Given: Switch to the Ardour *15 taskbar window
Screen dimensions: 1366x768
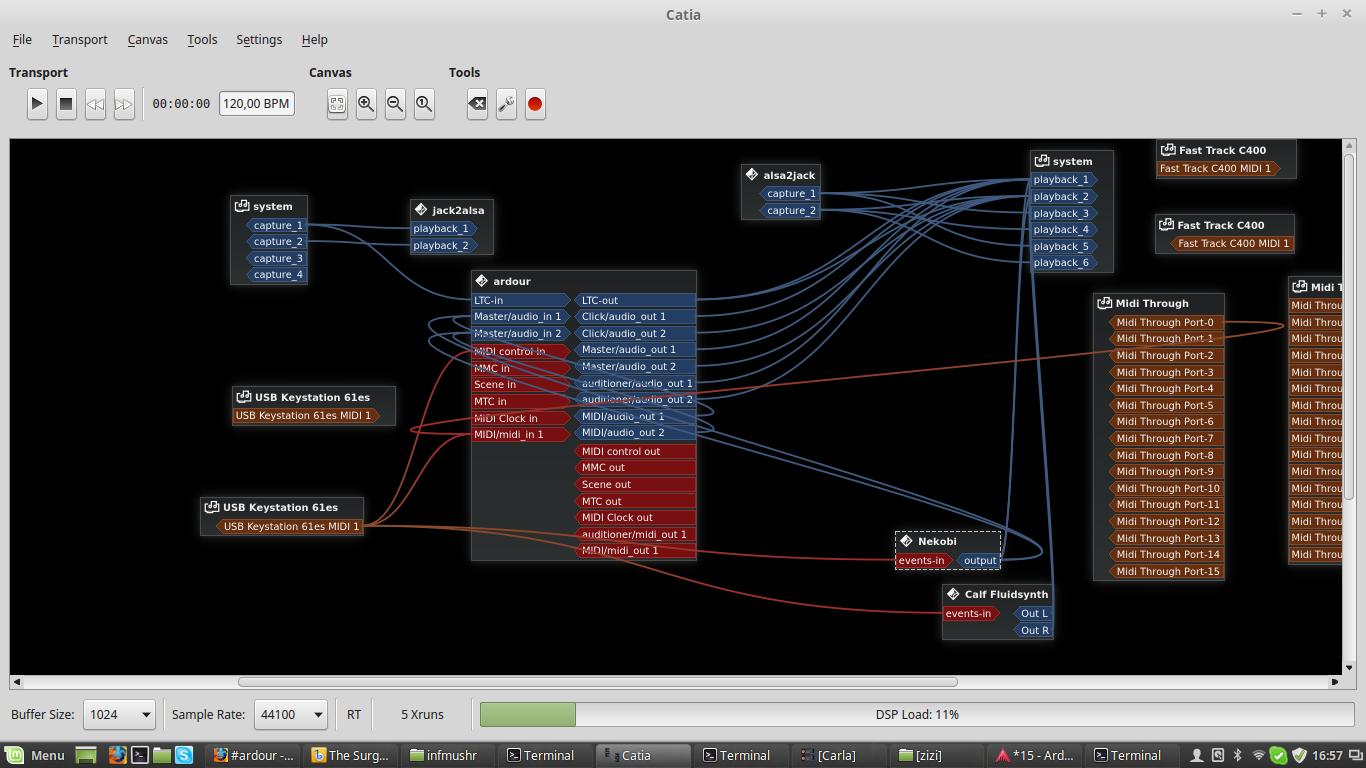Looking at the screenshot, I should (1036, 755).
